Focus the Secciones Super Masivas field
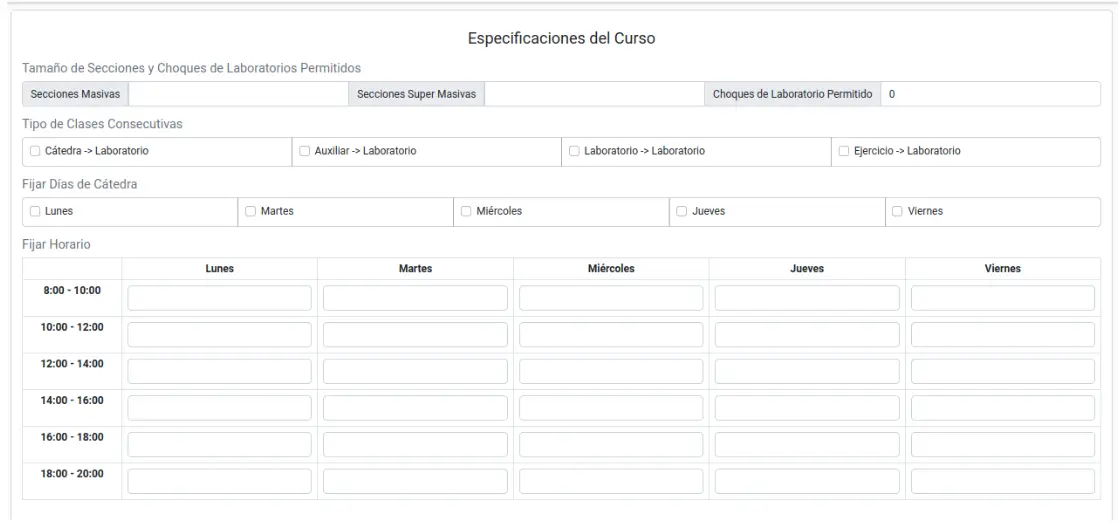The image size is (1118, 529). 594,94
